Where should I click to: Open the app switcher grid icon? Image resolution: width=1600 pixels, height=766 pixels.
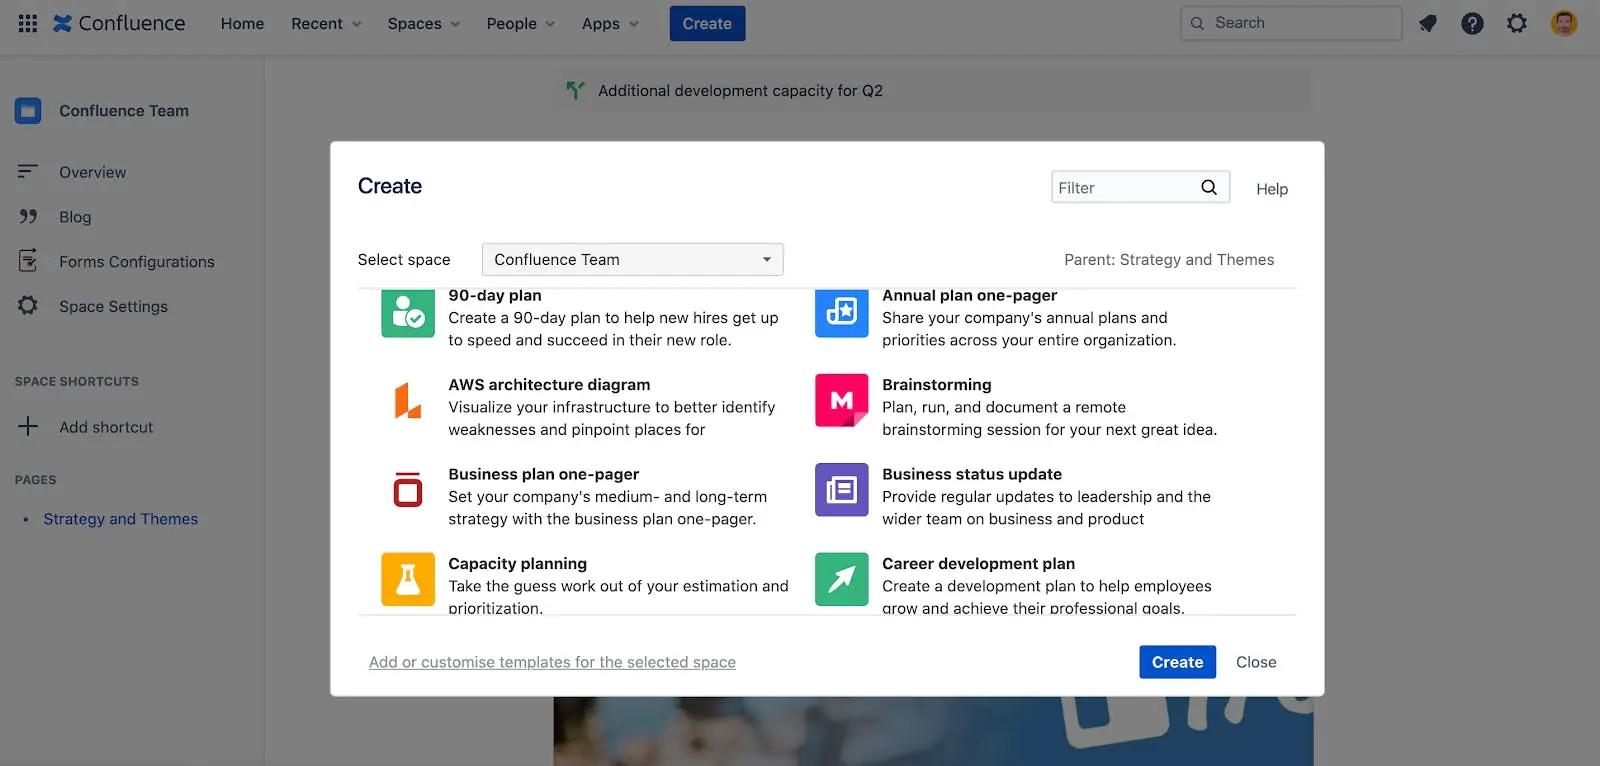pyautogui.click(x=28, y=23)
